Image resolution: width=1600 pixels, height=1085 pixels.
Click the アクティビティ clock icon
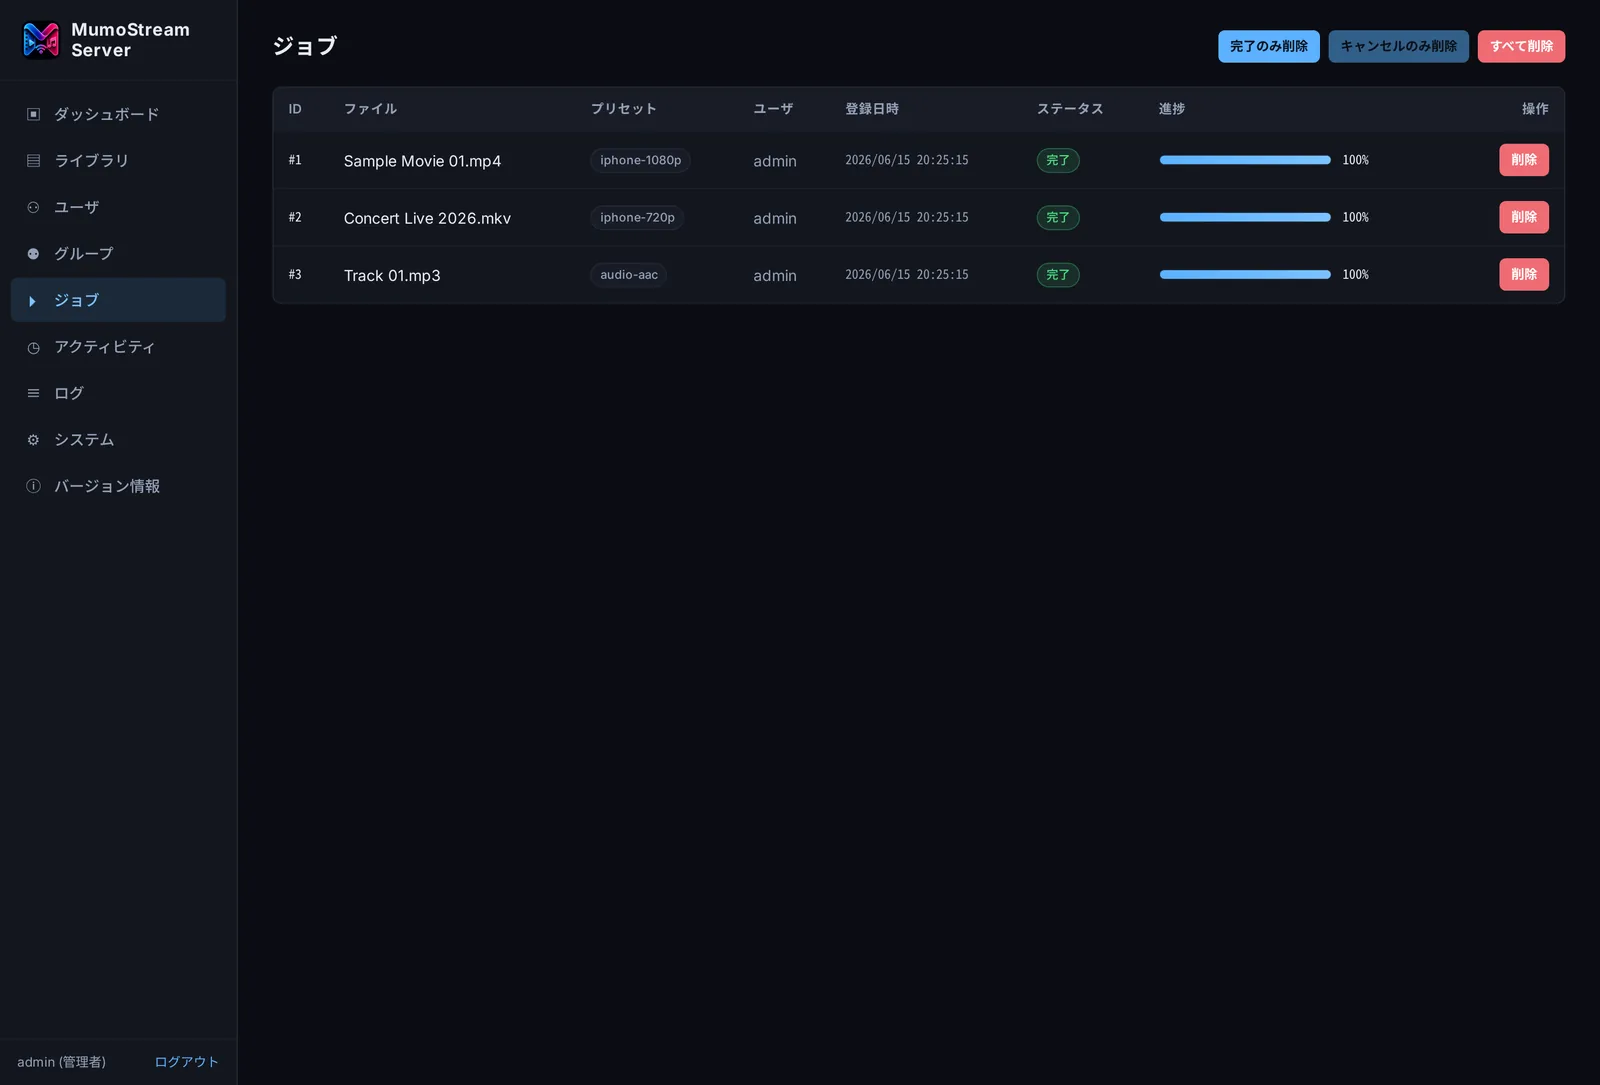pyautogui.click(x=33, y=347)
